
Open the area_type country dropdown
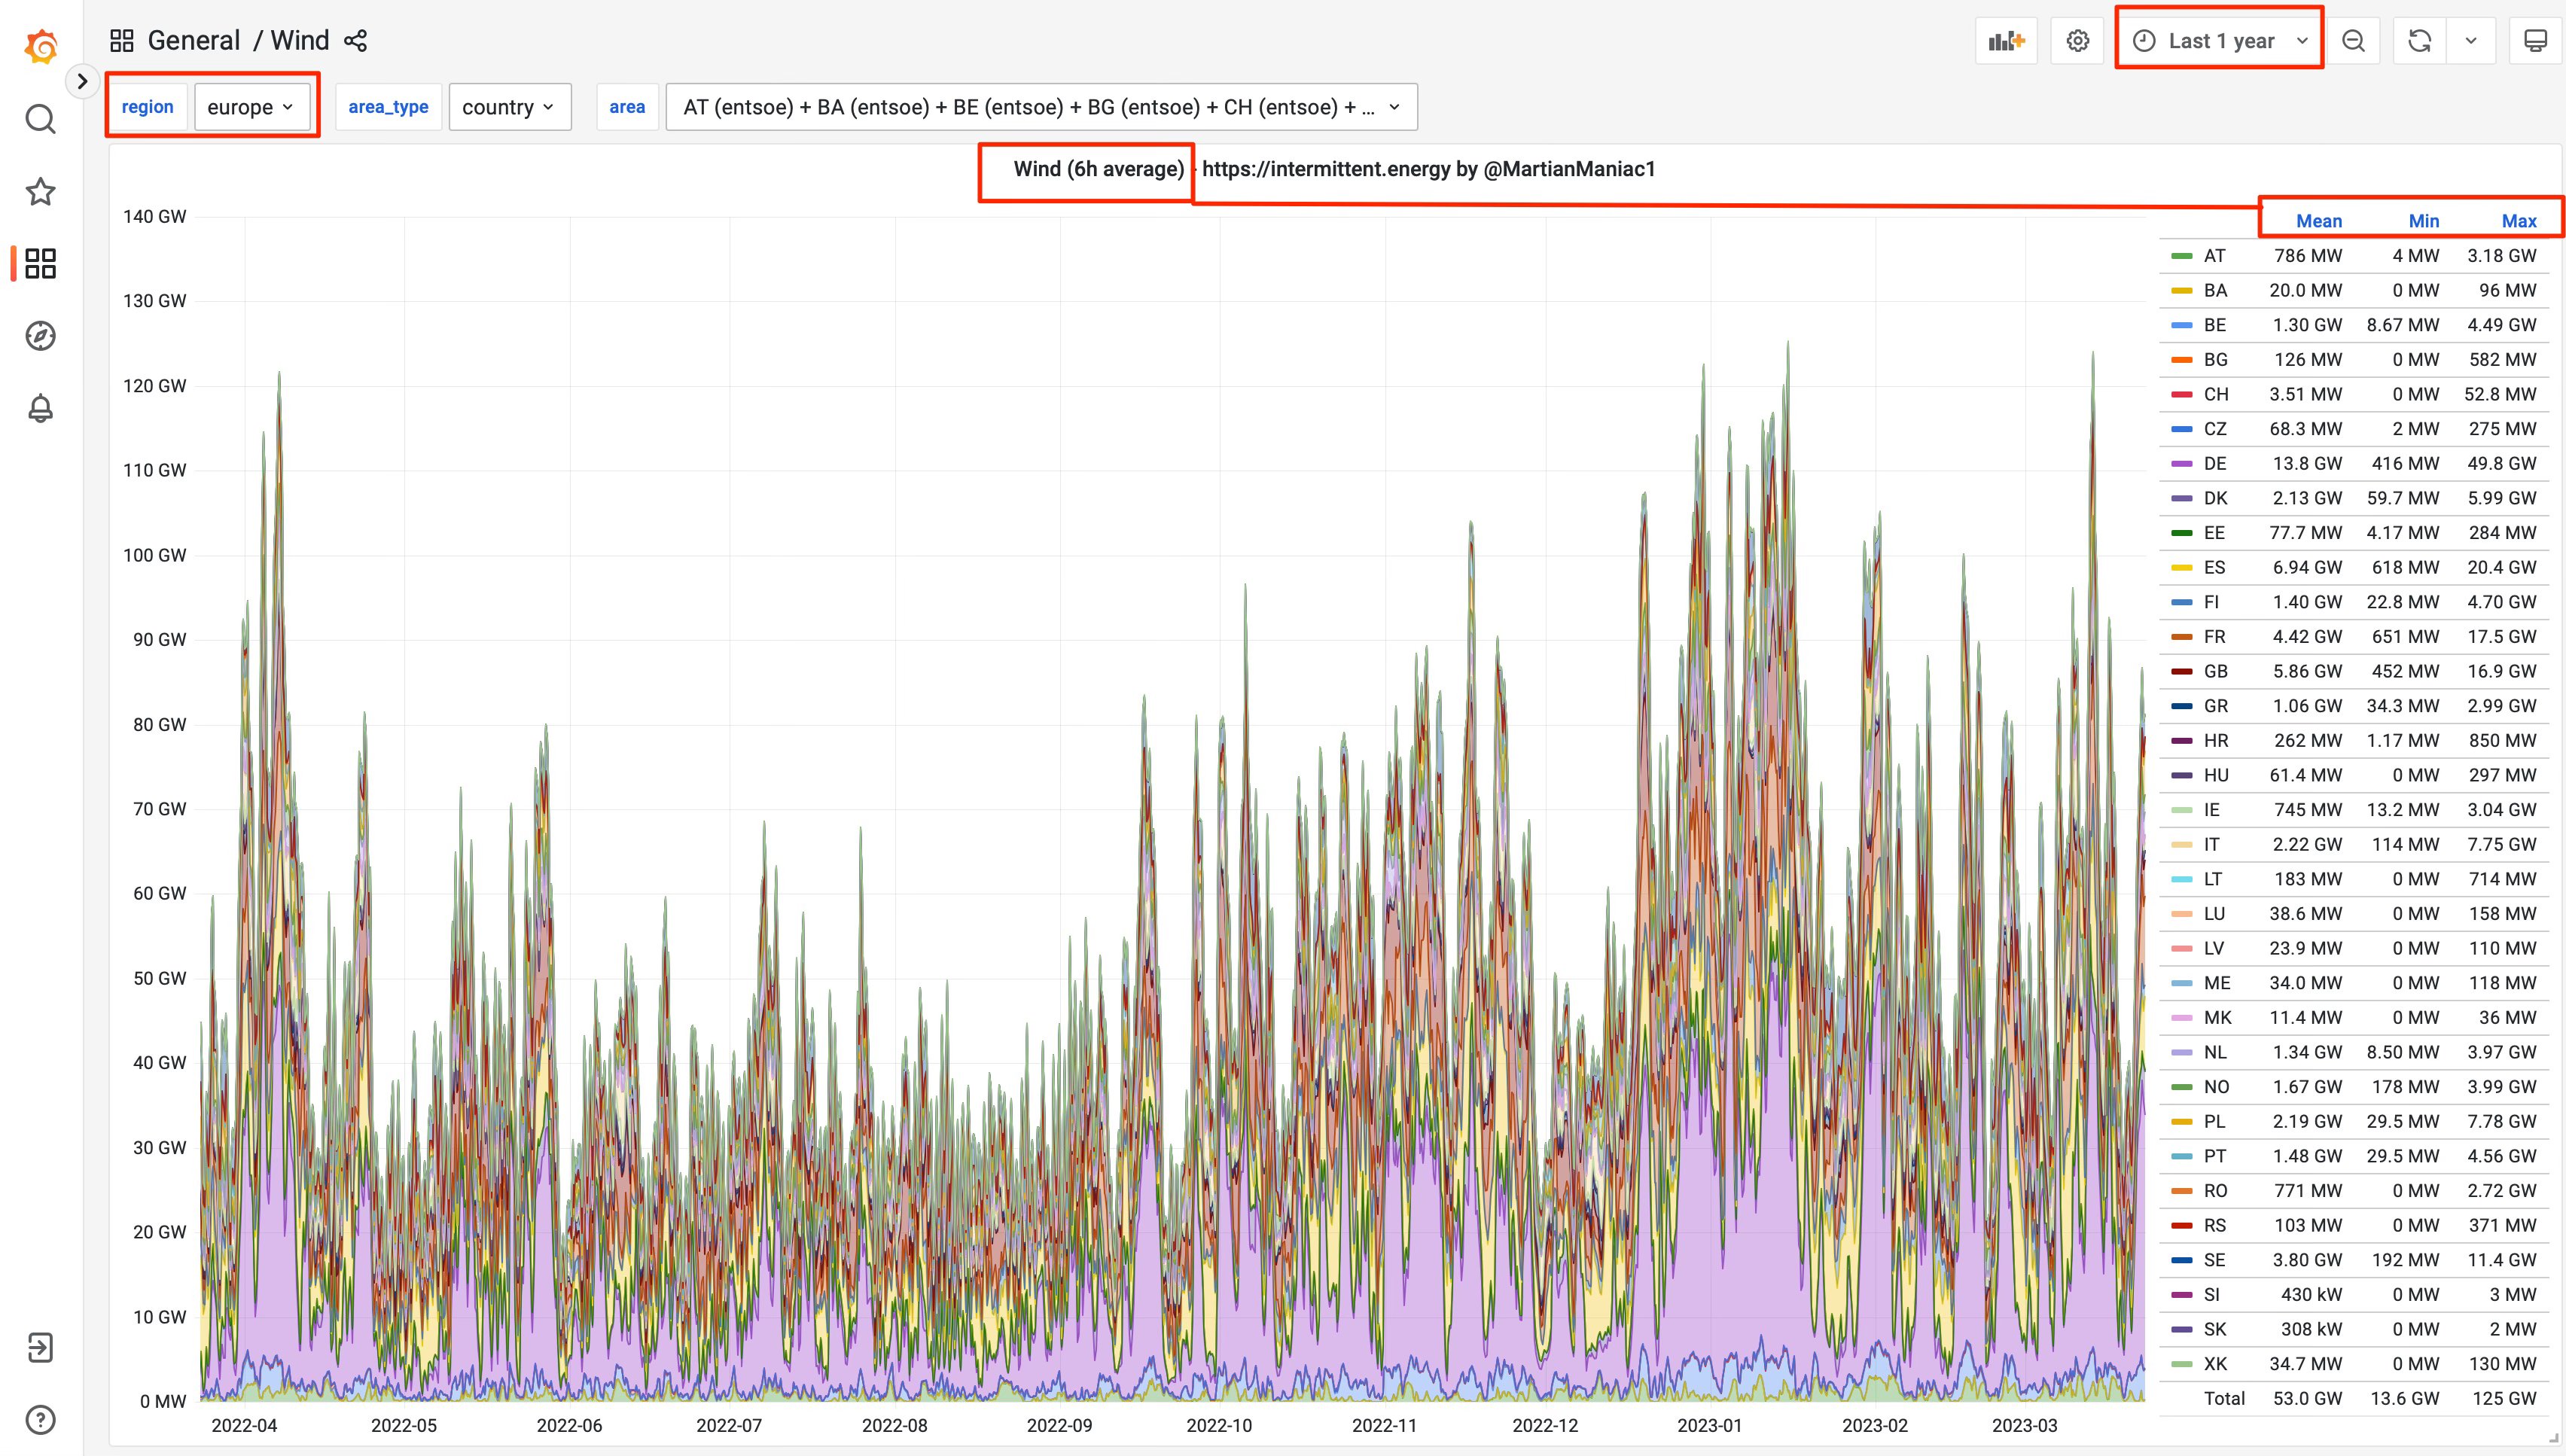(x=509, y=107)
